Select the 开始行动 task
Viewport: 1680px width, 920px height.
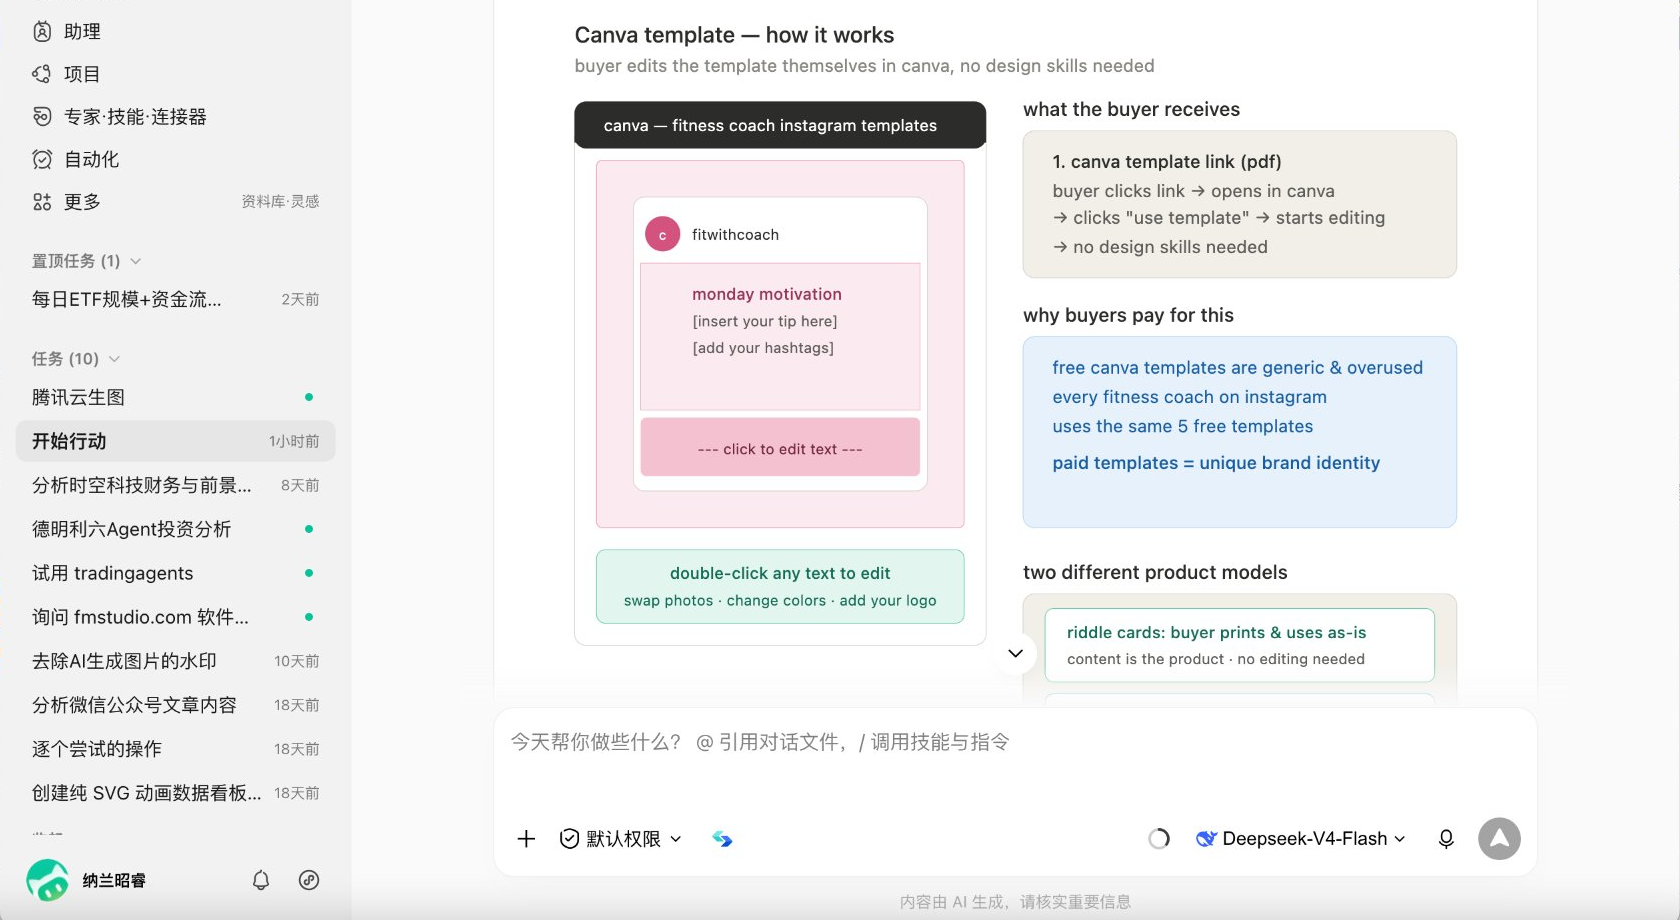[x=175, y=441]
